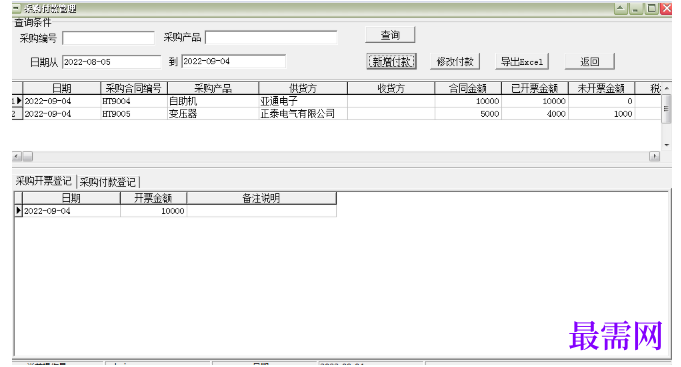681x367 pixels.
Task: Set the 日期从 start date field
Action: [111, 62]
